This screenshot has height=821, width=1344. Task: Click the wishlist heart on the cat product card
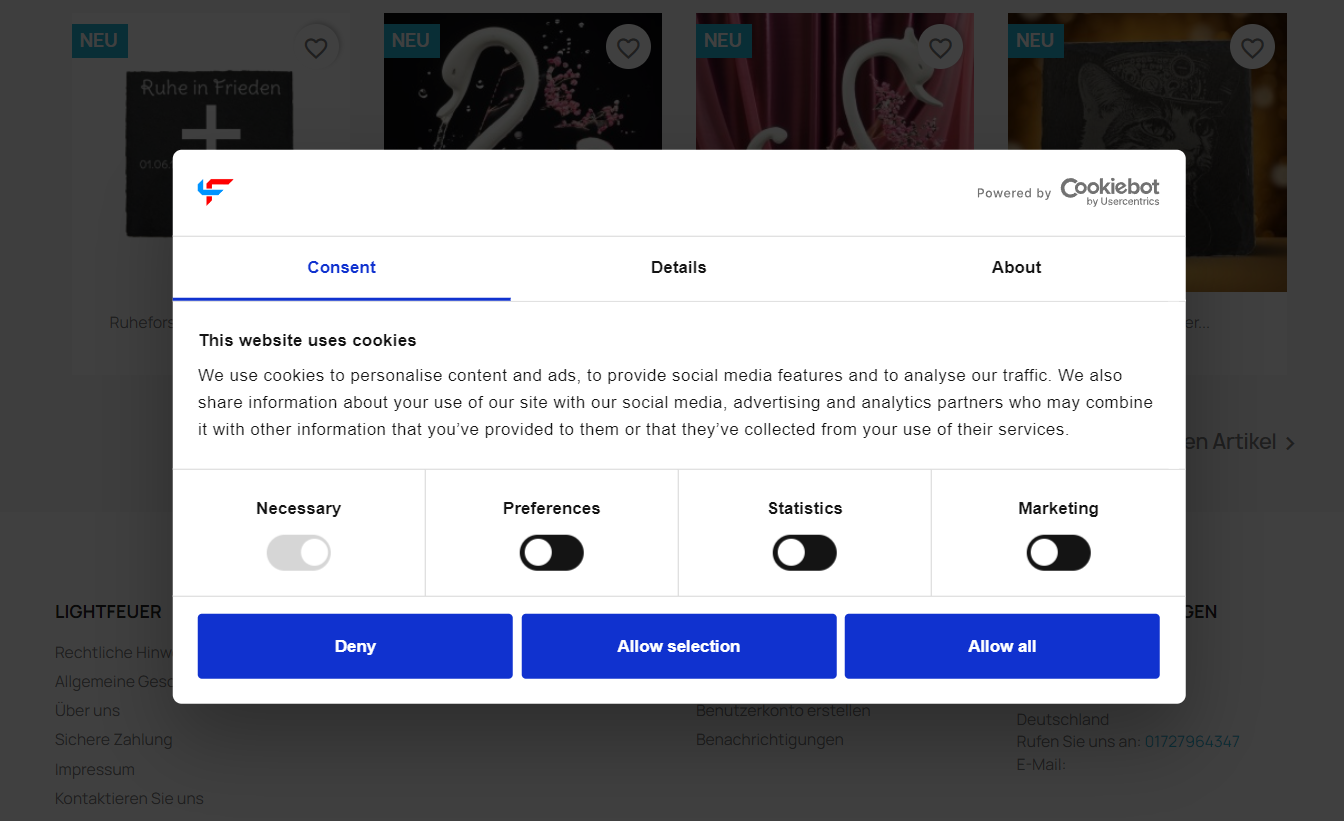(x=1252, y=47)
